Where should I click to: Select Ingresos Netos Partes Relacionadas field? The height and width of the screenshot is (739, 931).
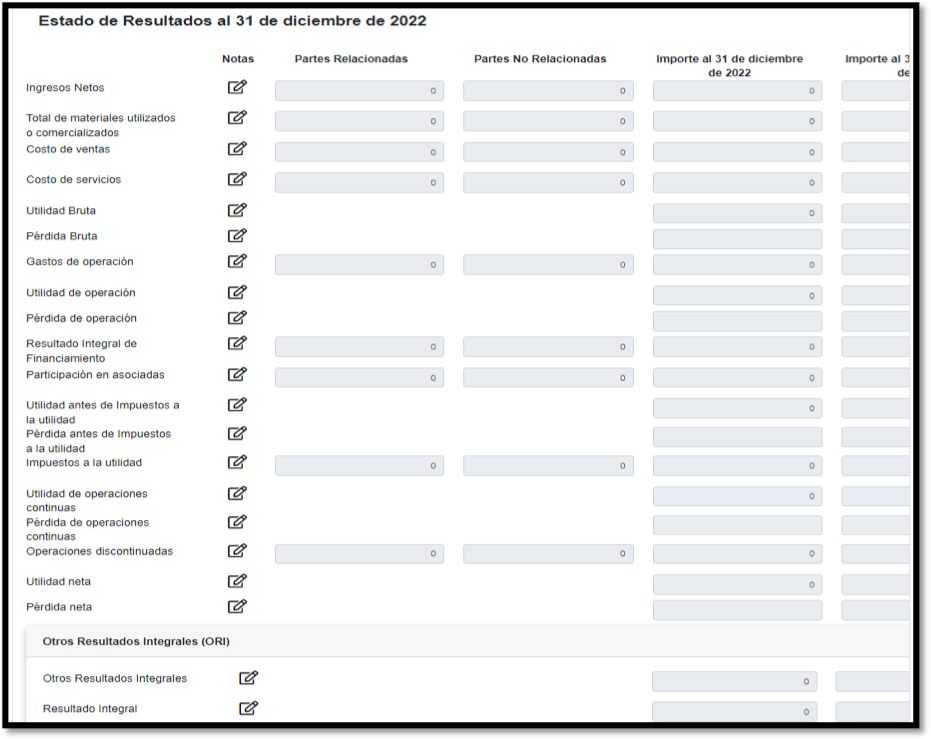coord(359,91)
